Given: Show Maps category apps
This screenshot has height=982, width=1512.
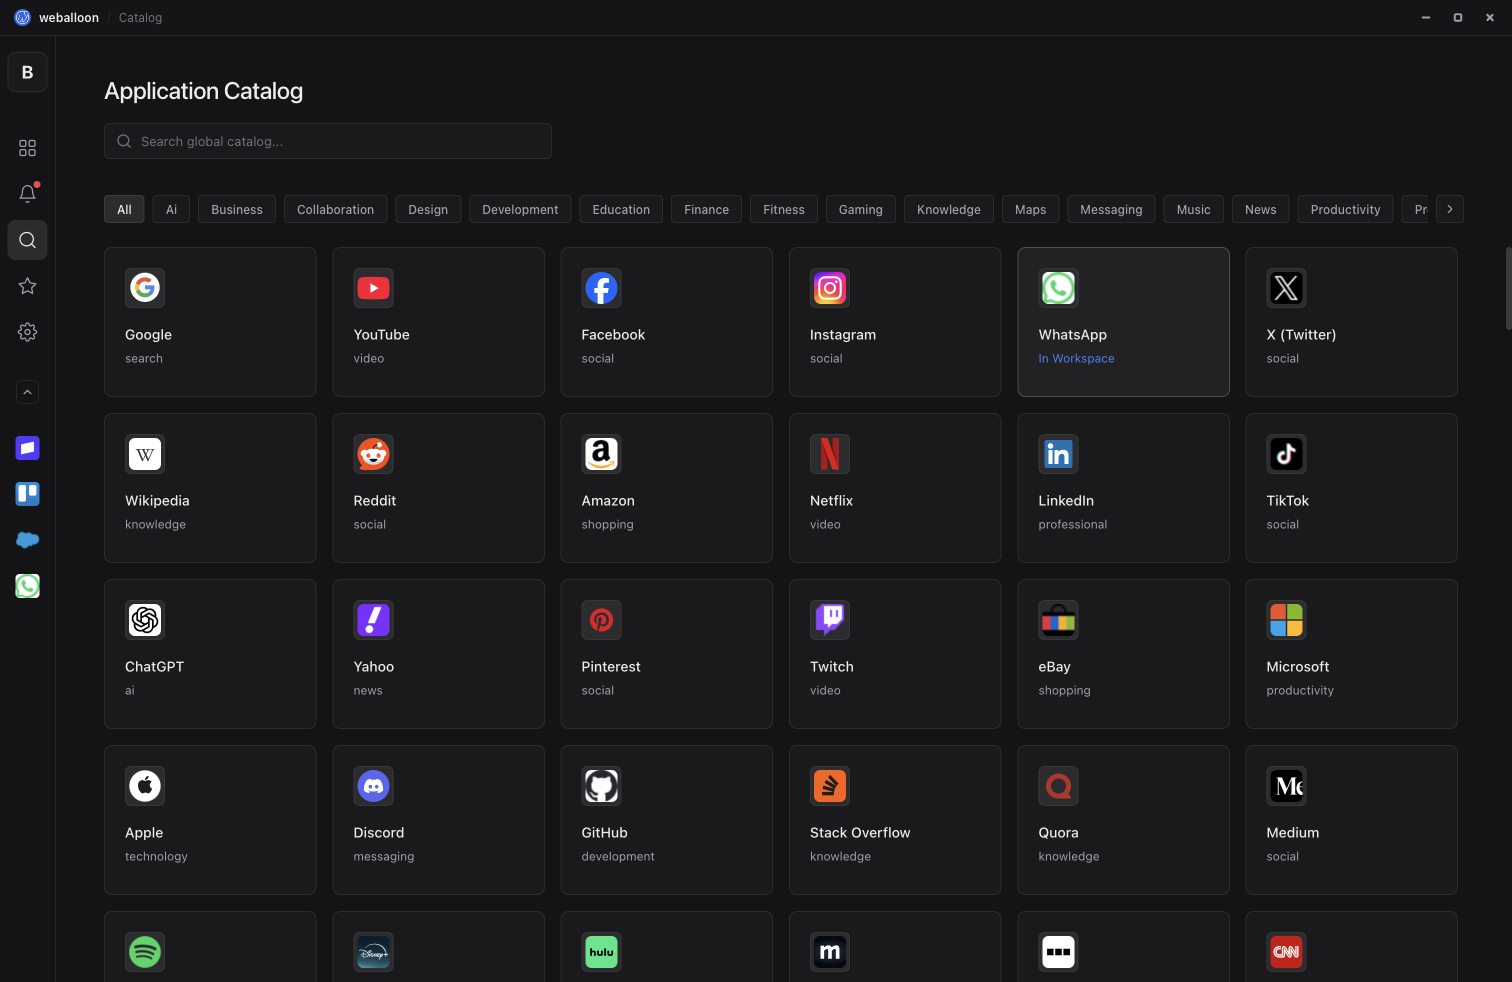Looking at the screenshot, I should (x=1030, y=210).
